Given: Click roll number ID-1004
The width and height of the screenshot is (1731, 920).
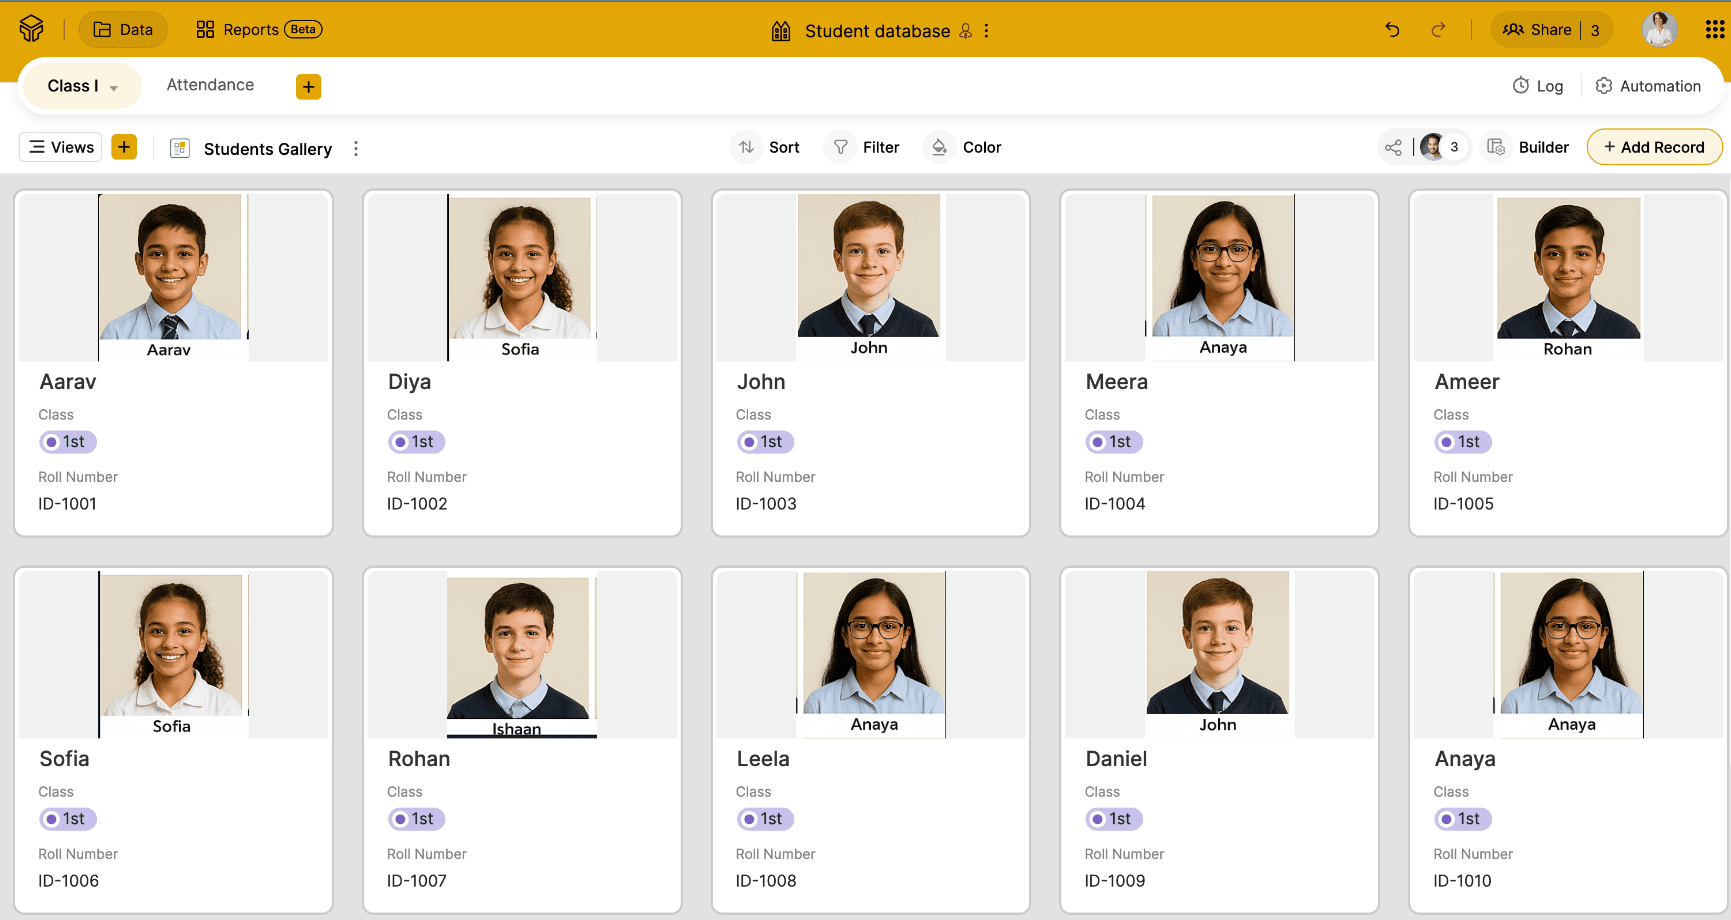Looking at the screenshot, I should pos(1115,504).
